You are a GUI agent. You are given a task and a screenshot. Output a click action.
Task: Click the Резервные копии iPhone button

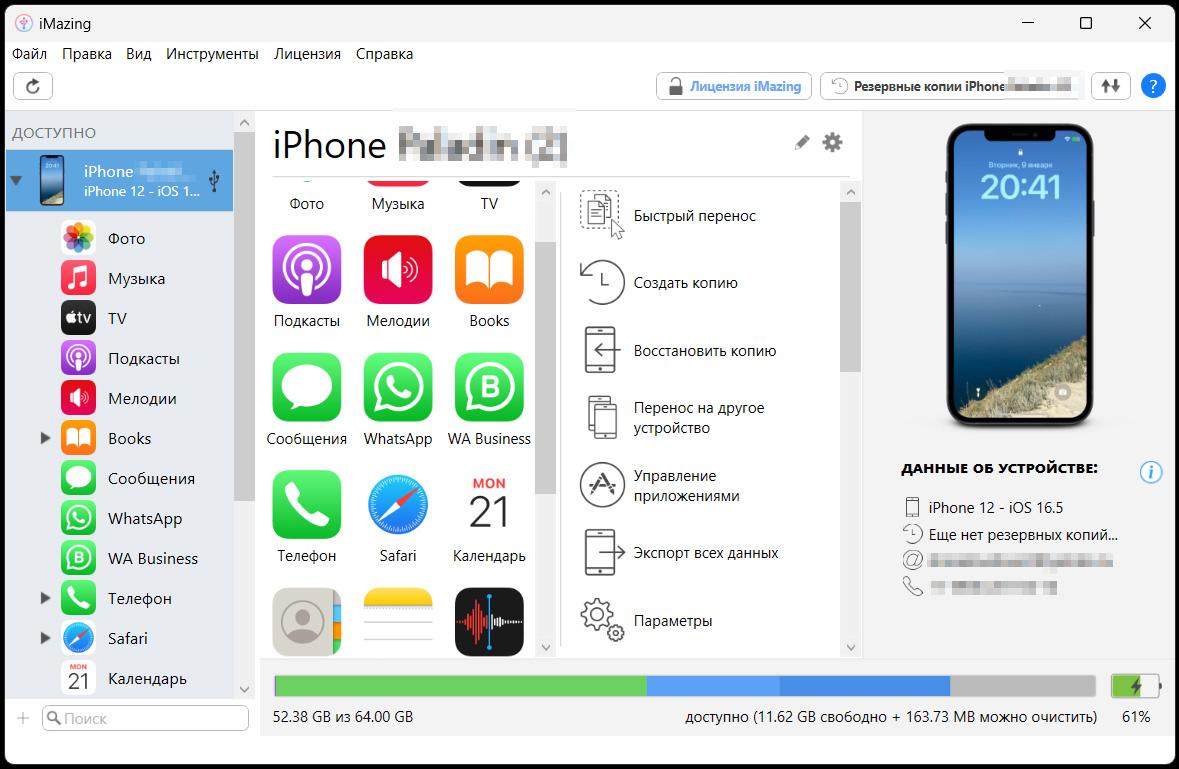click(x=951, y=86)
